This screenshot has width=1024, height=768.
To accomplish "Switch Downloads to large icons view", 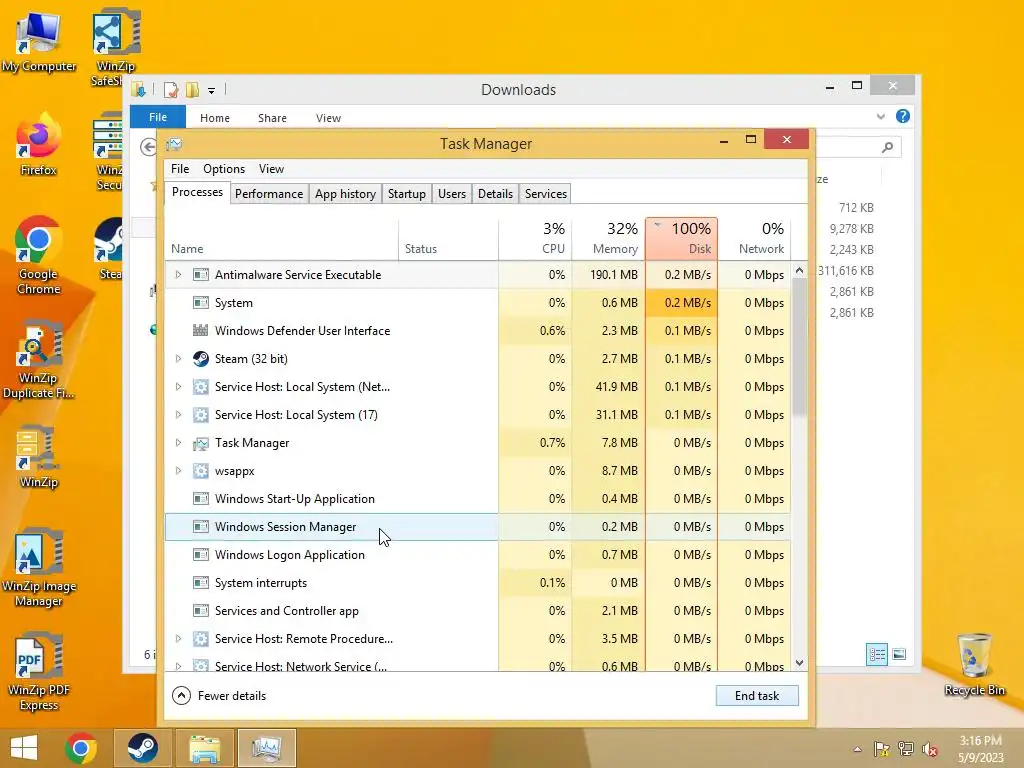I will tap(899, 654).
